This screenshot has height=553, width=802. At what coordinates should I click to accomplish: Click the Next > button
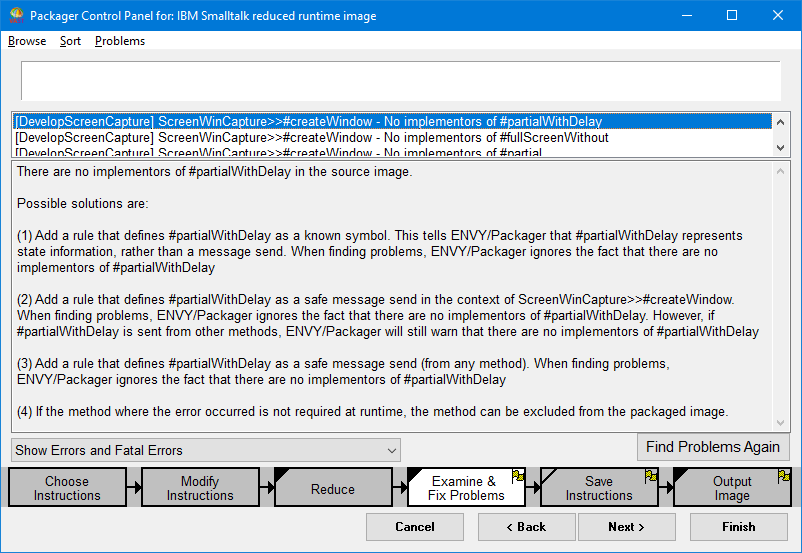[626, 527]
